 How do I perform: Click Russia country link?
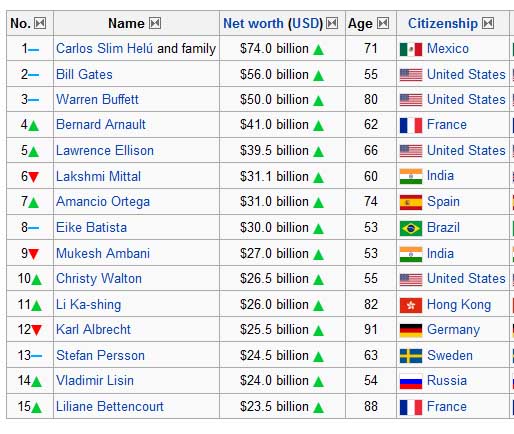(x=447, y=380)
